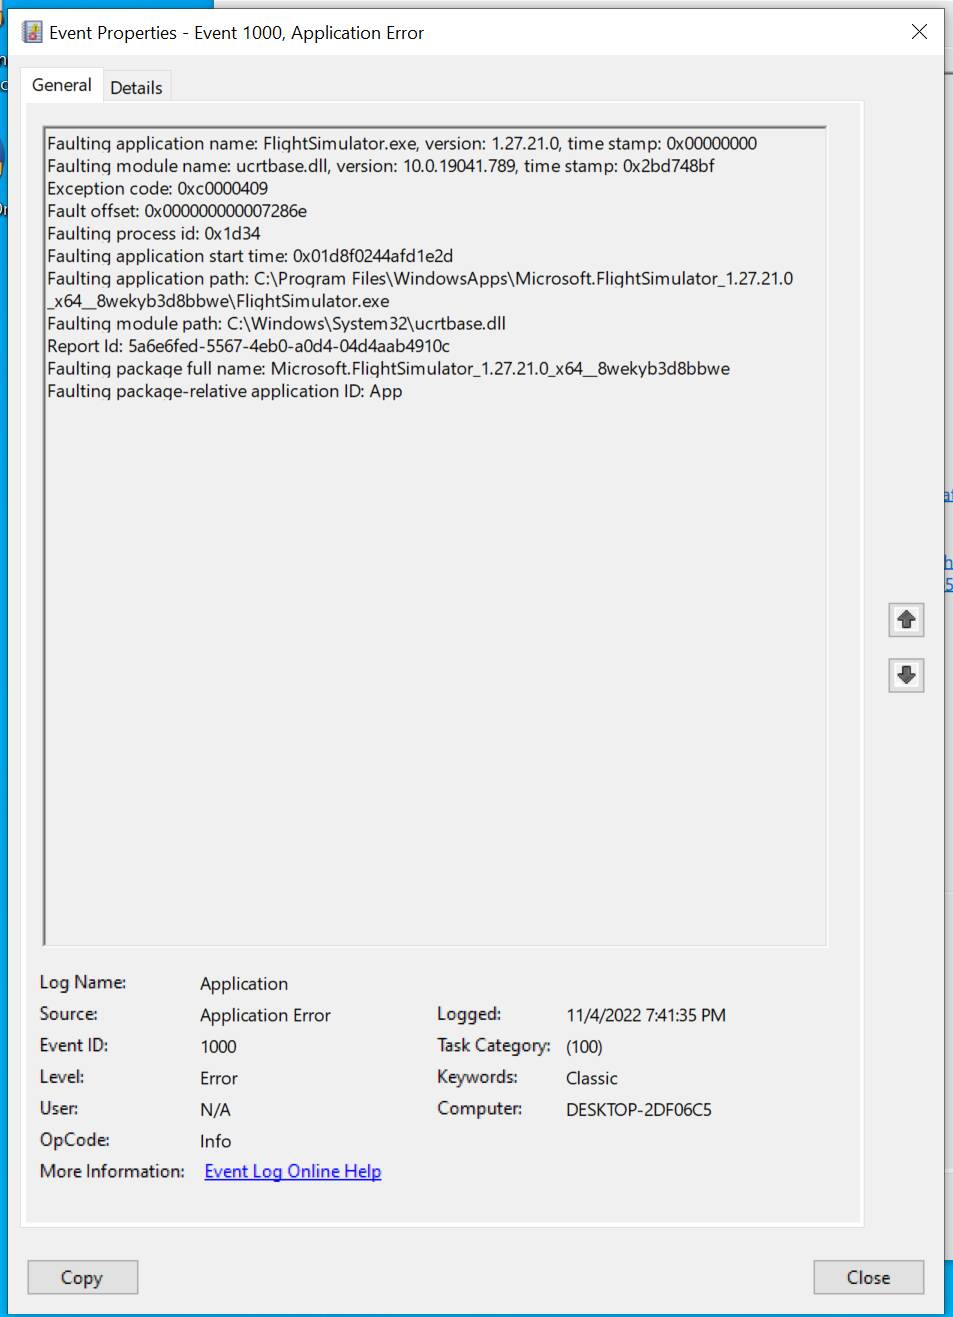Click the 'User:' label
The height and width of the screenshot is (1317, 953).
pyautogui.click(x=59, y=1108)
